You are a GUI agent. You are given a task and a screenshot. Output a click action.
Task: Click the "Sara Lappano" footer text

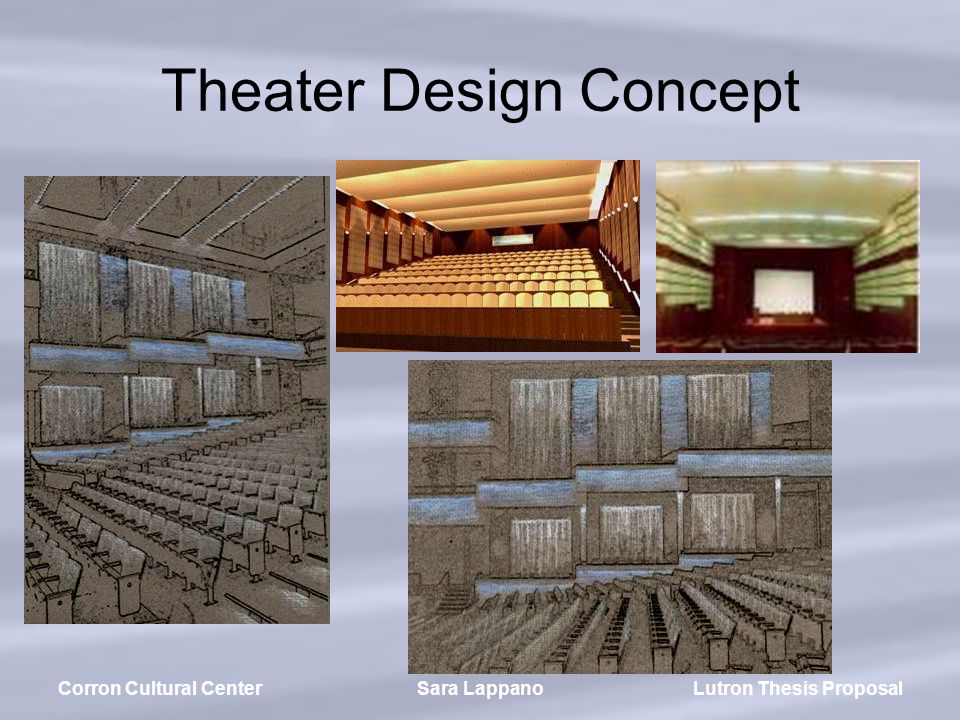click(x=480, y=688)
